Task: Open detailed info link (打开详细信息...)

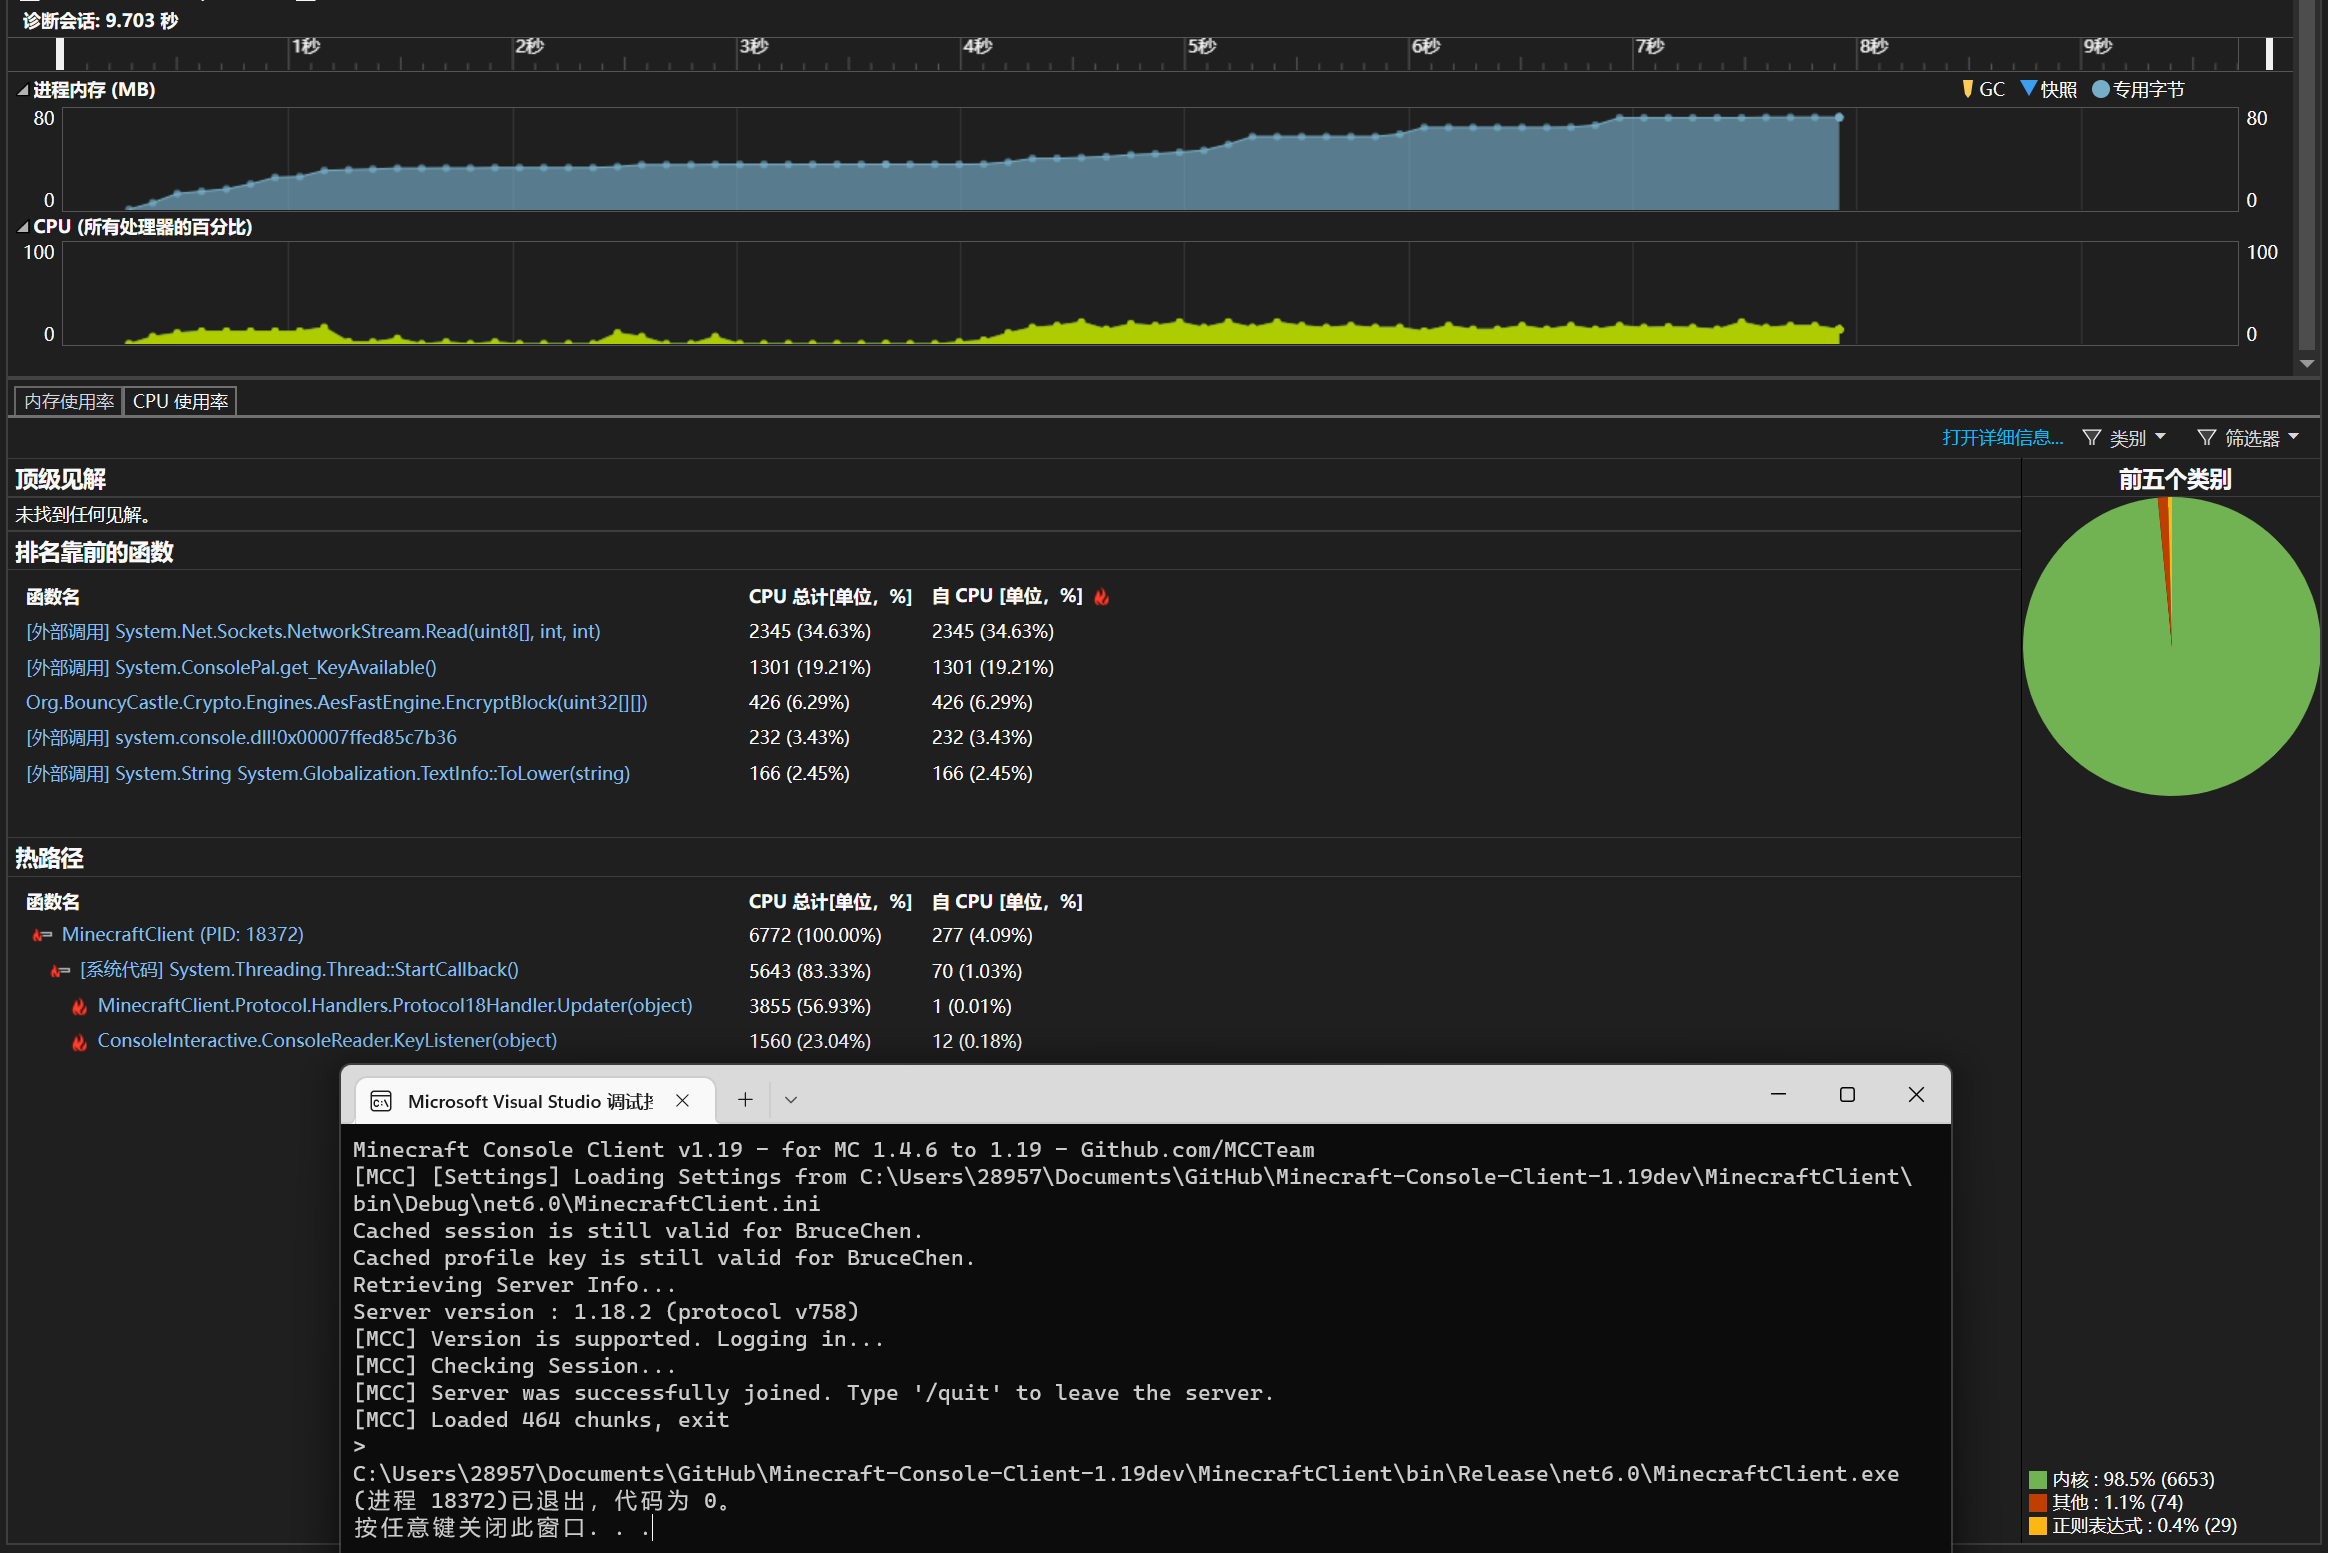Action: tap(2002, 438)
